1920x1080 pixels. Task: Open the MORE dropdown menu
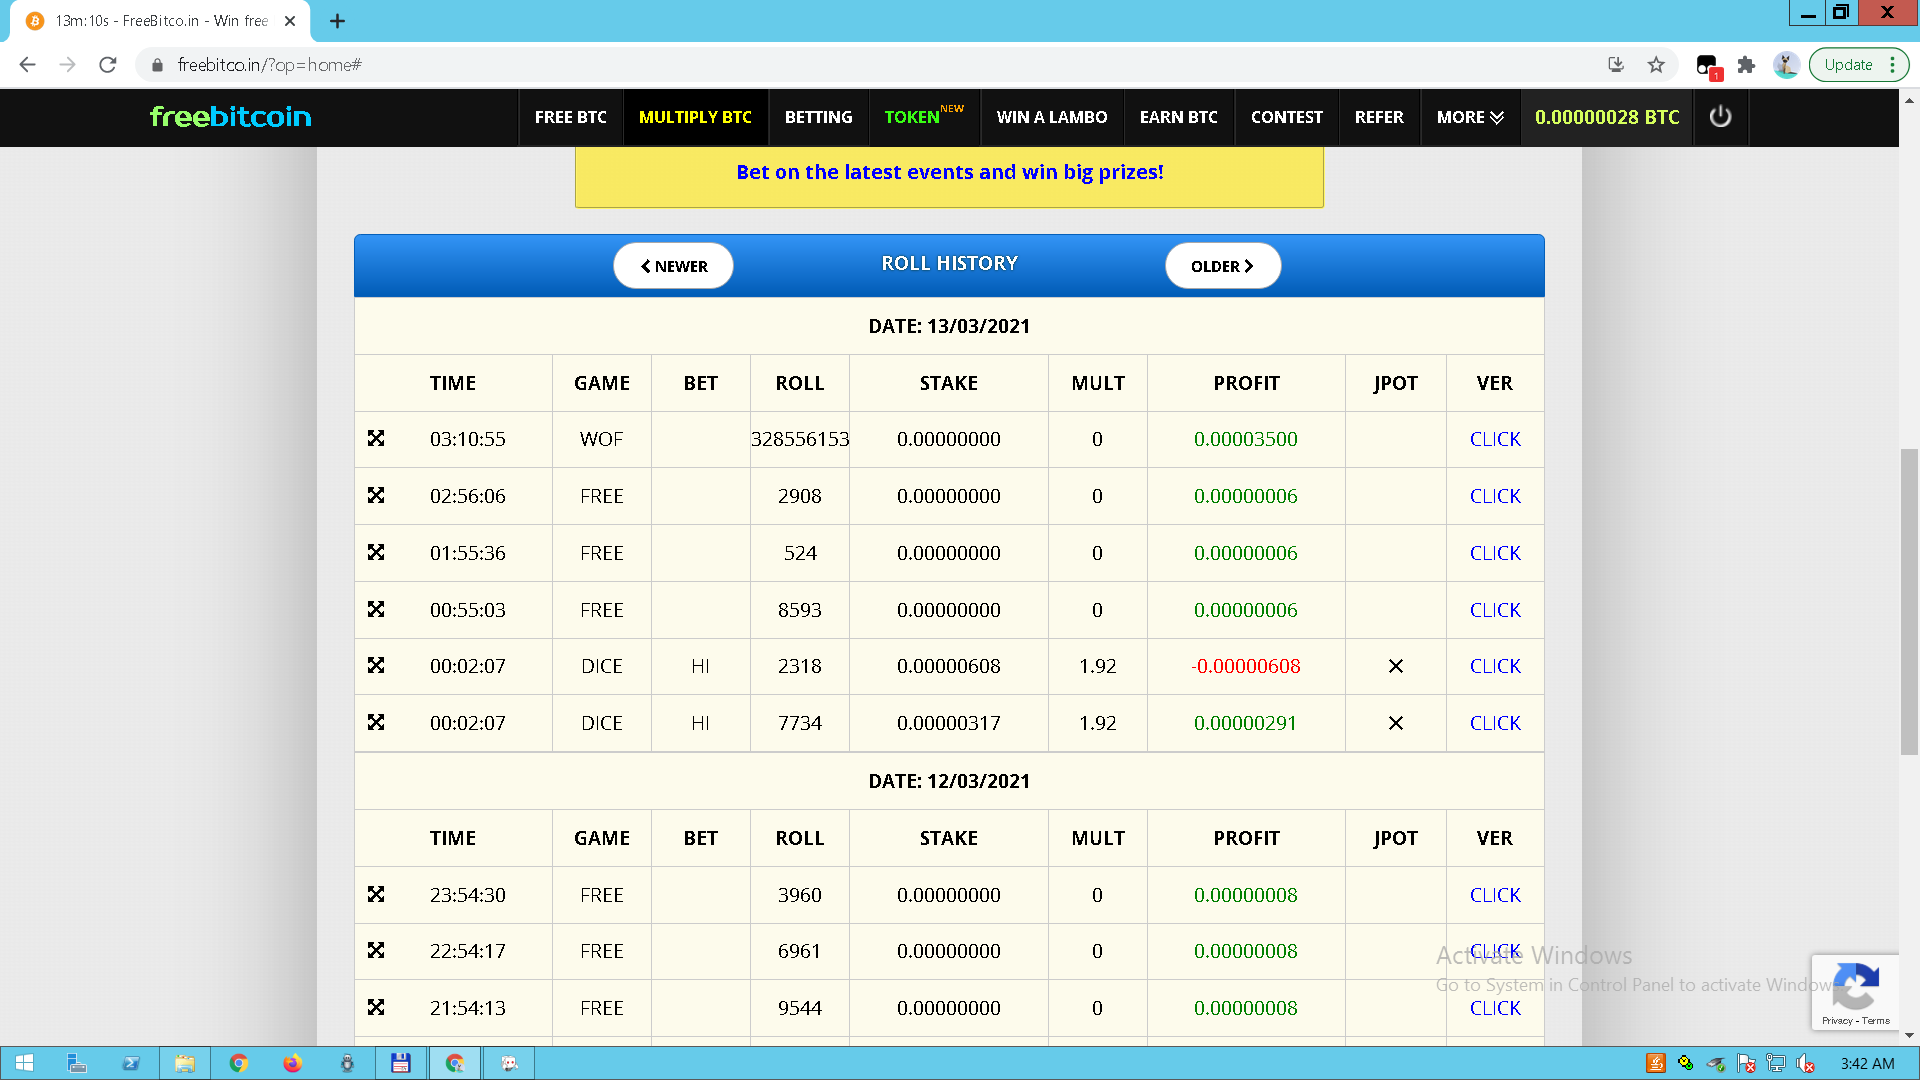pyautogui.click(x=1469, y=117)
